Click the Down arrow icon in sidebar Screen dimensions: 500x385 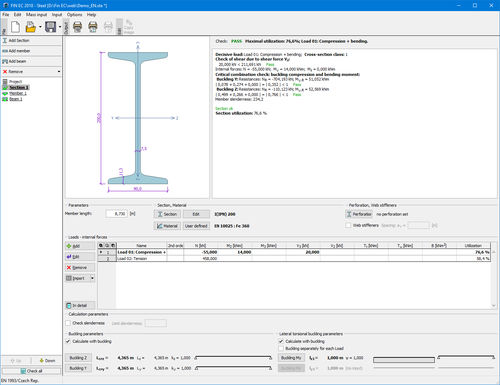pos(42,360)
